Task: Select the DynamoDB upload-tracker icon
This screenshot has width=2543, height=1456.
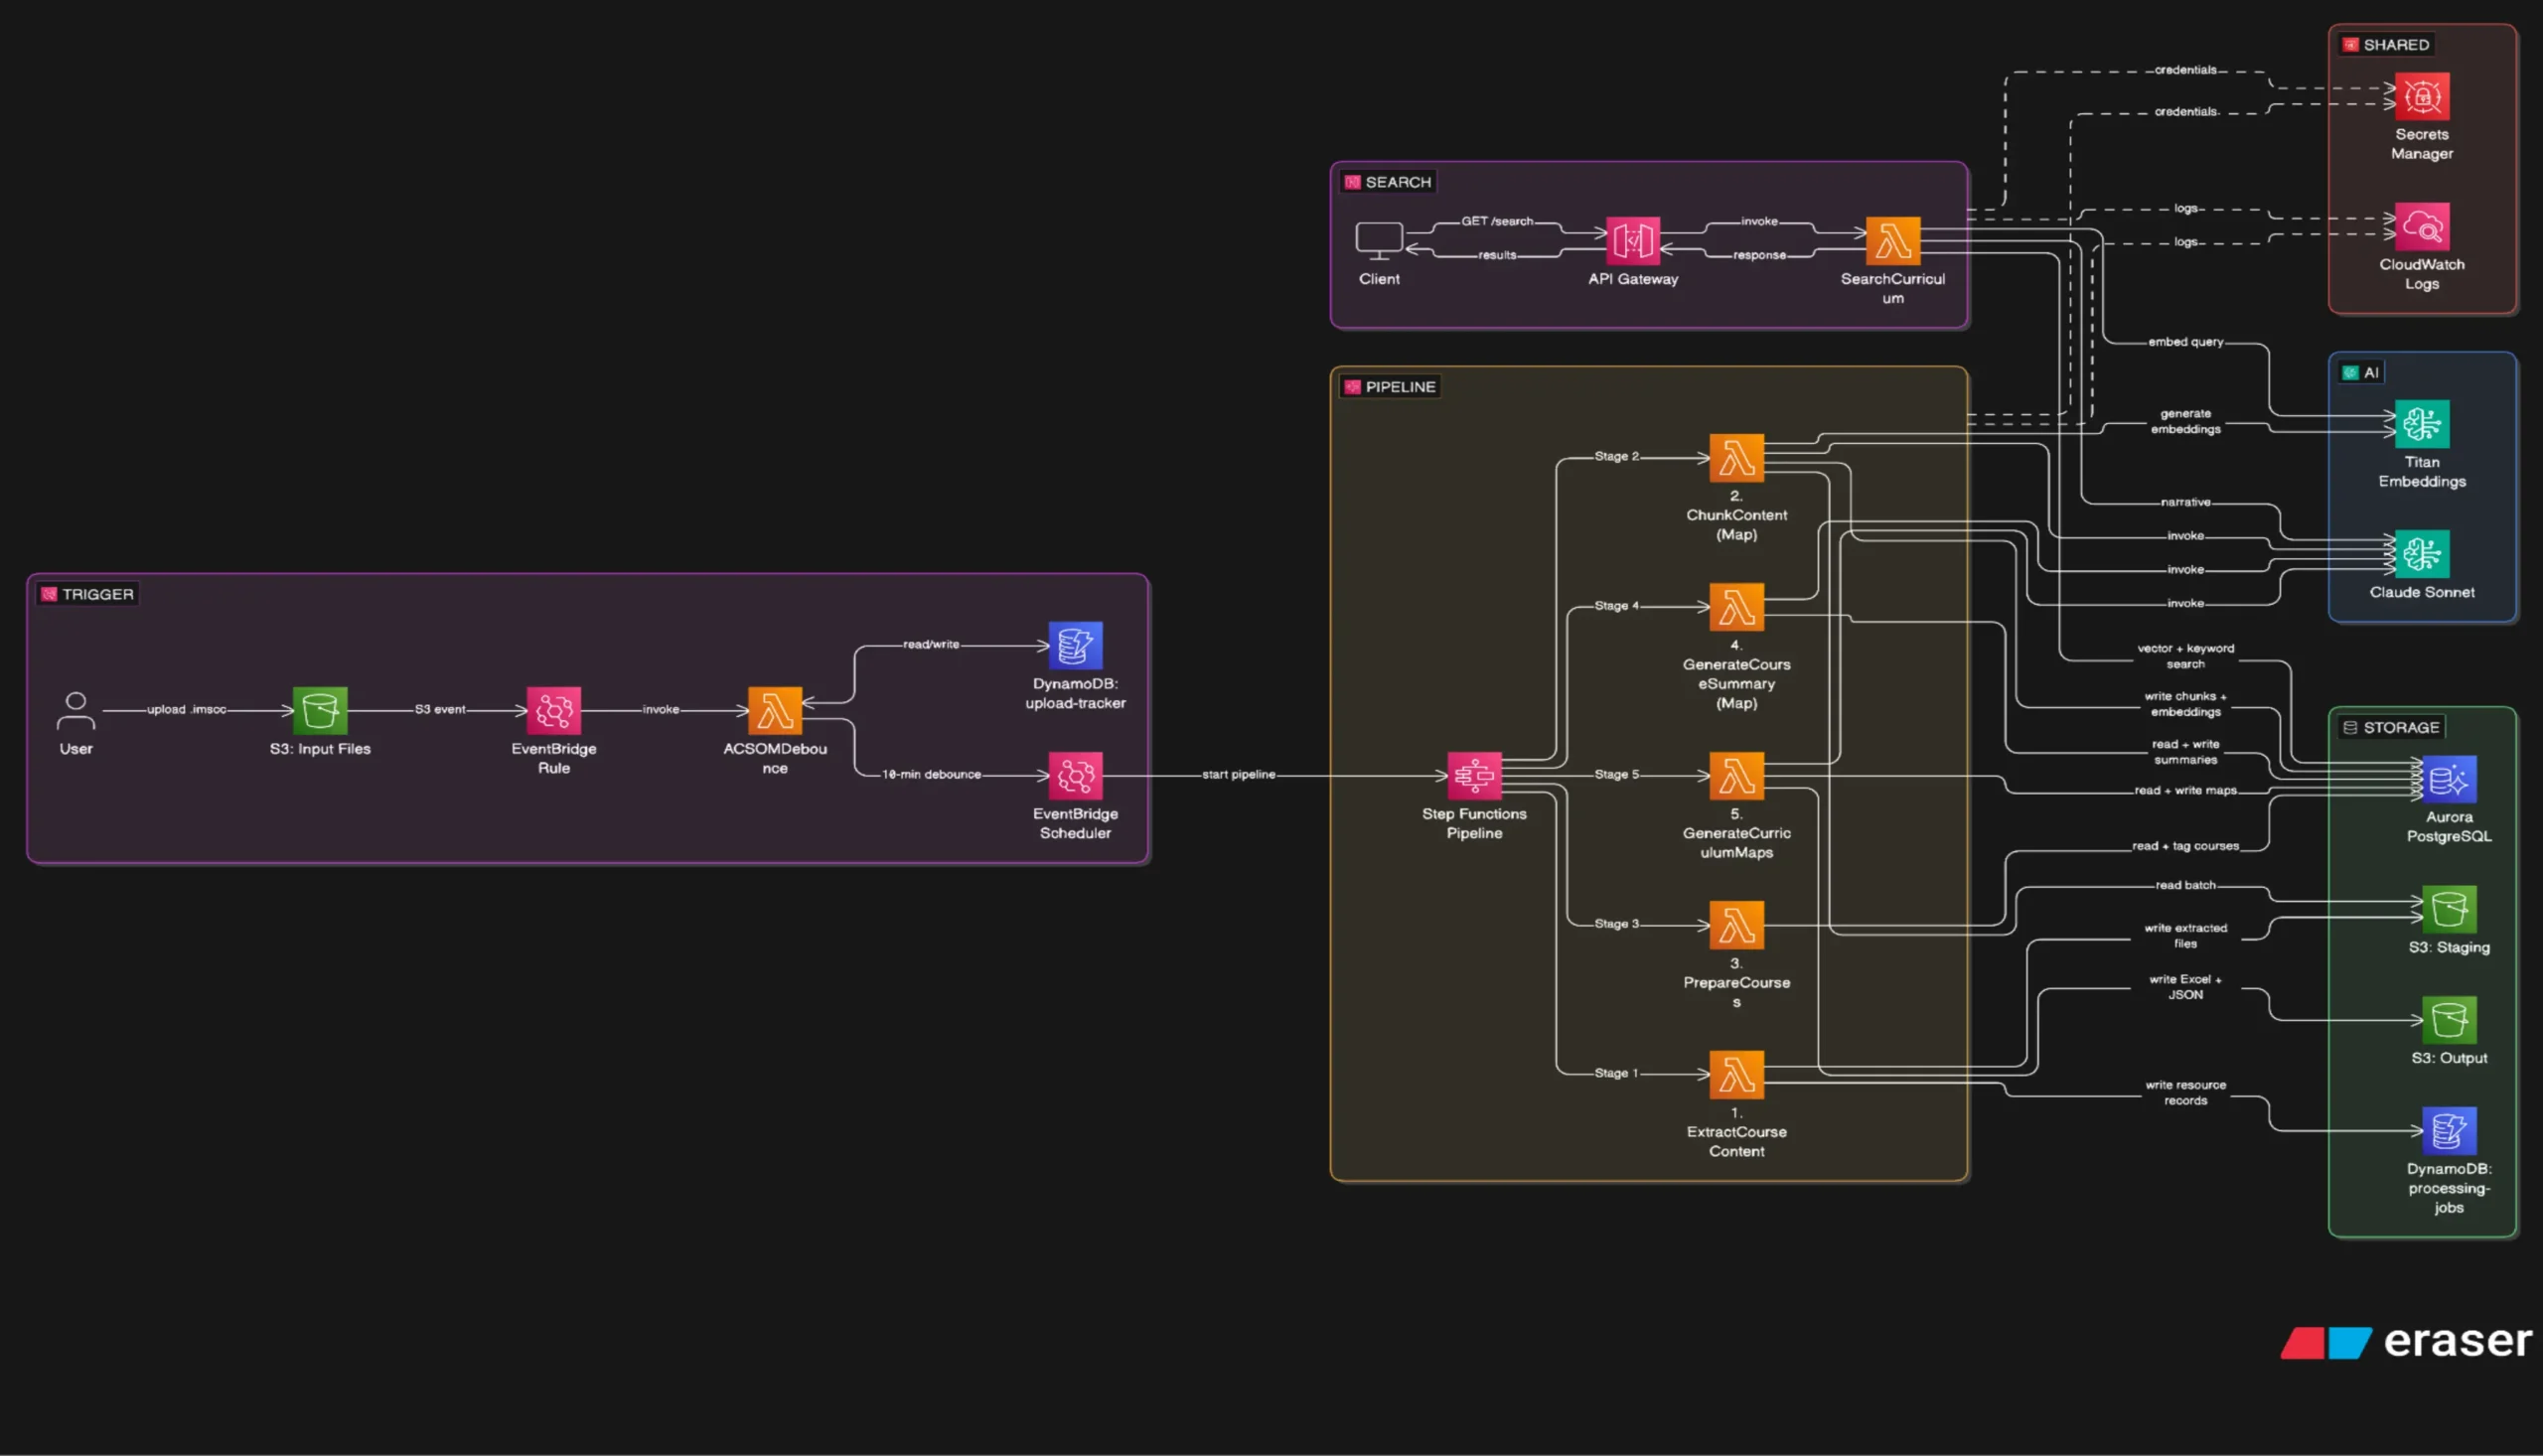Action: 1075,646
